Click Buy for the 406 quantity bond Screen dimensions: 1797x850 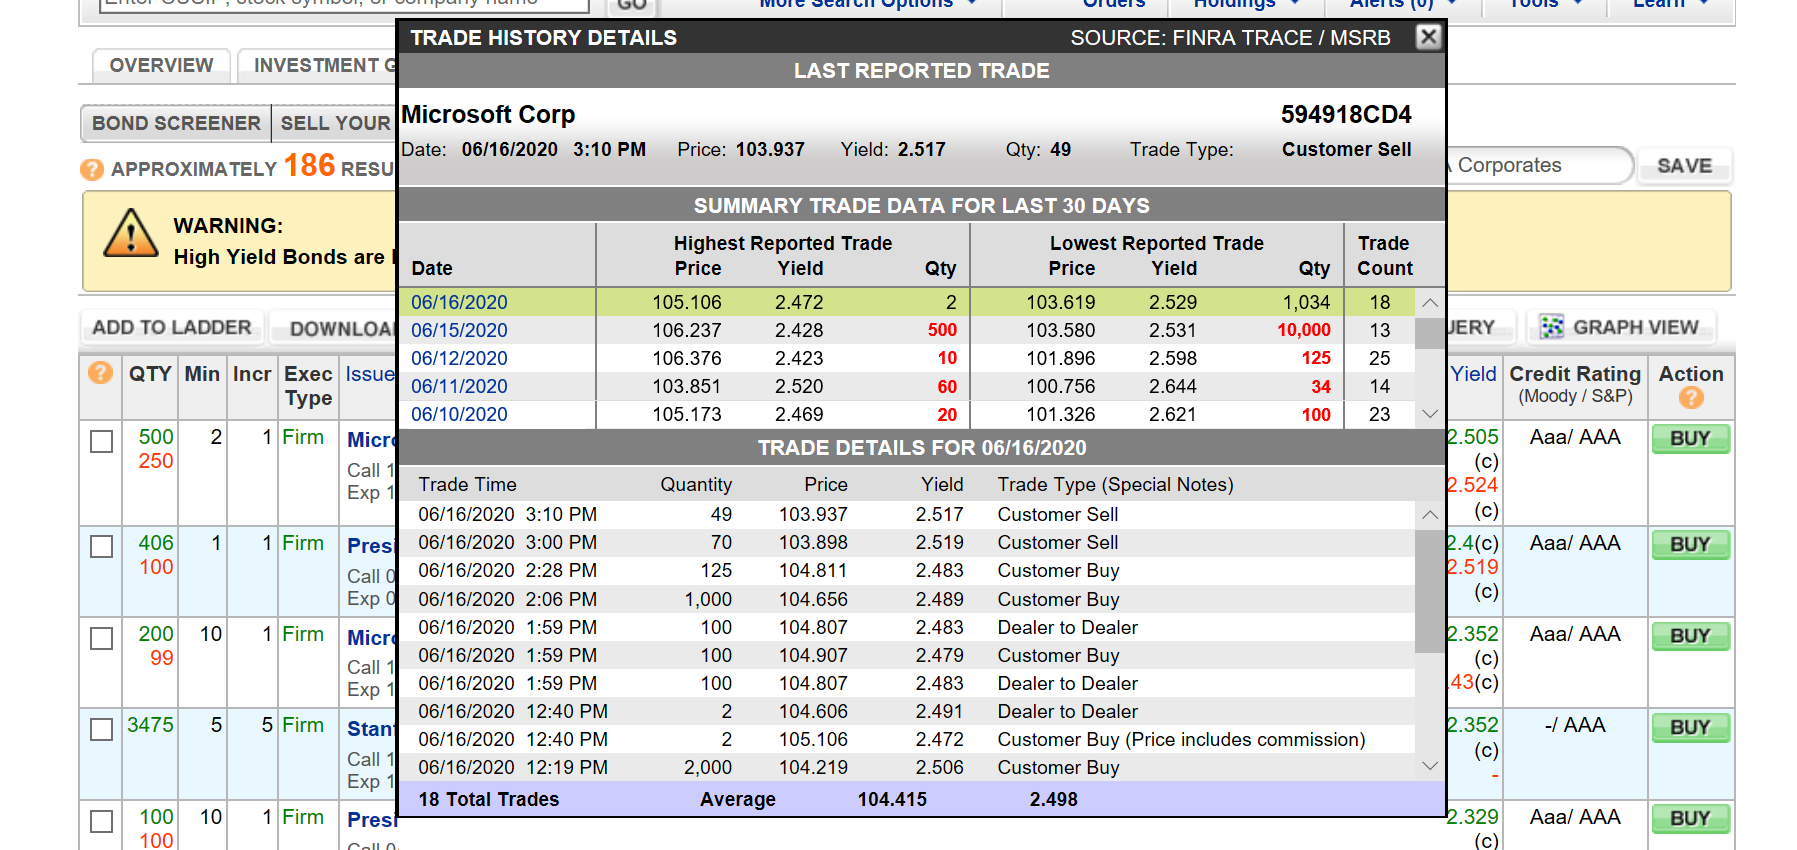[x=1690, y=545]
